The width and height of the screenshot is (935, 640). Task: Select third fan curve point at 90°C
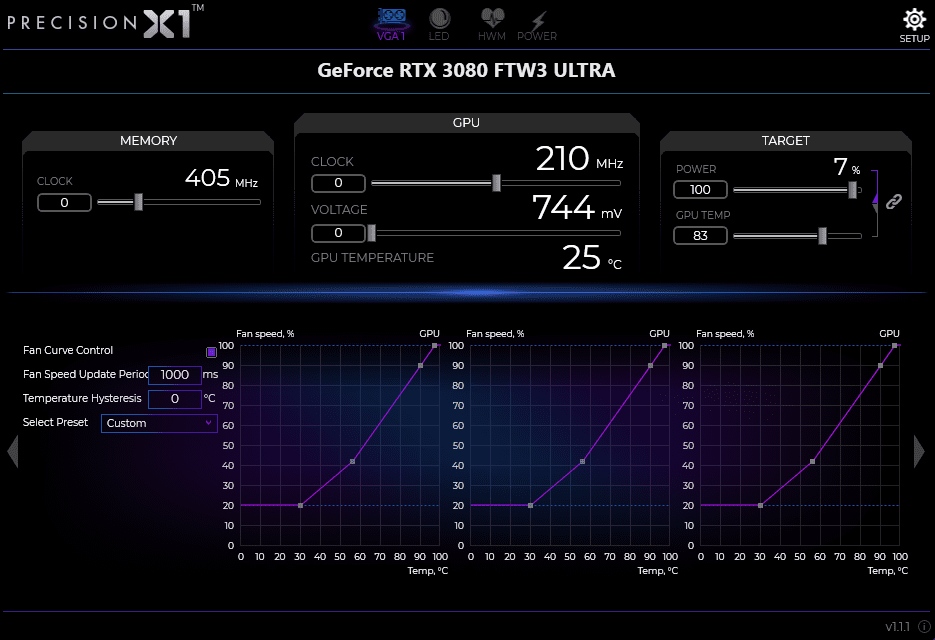(x=881, y=366)
